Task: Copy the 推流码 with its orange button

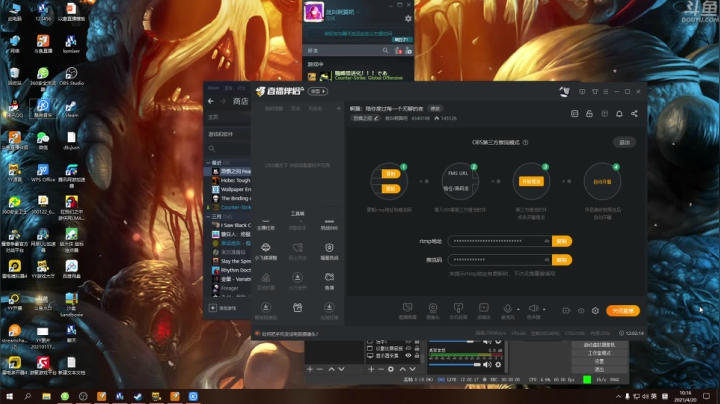Action: [x=562, y=260]
